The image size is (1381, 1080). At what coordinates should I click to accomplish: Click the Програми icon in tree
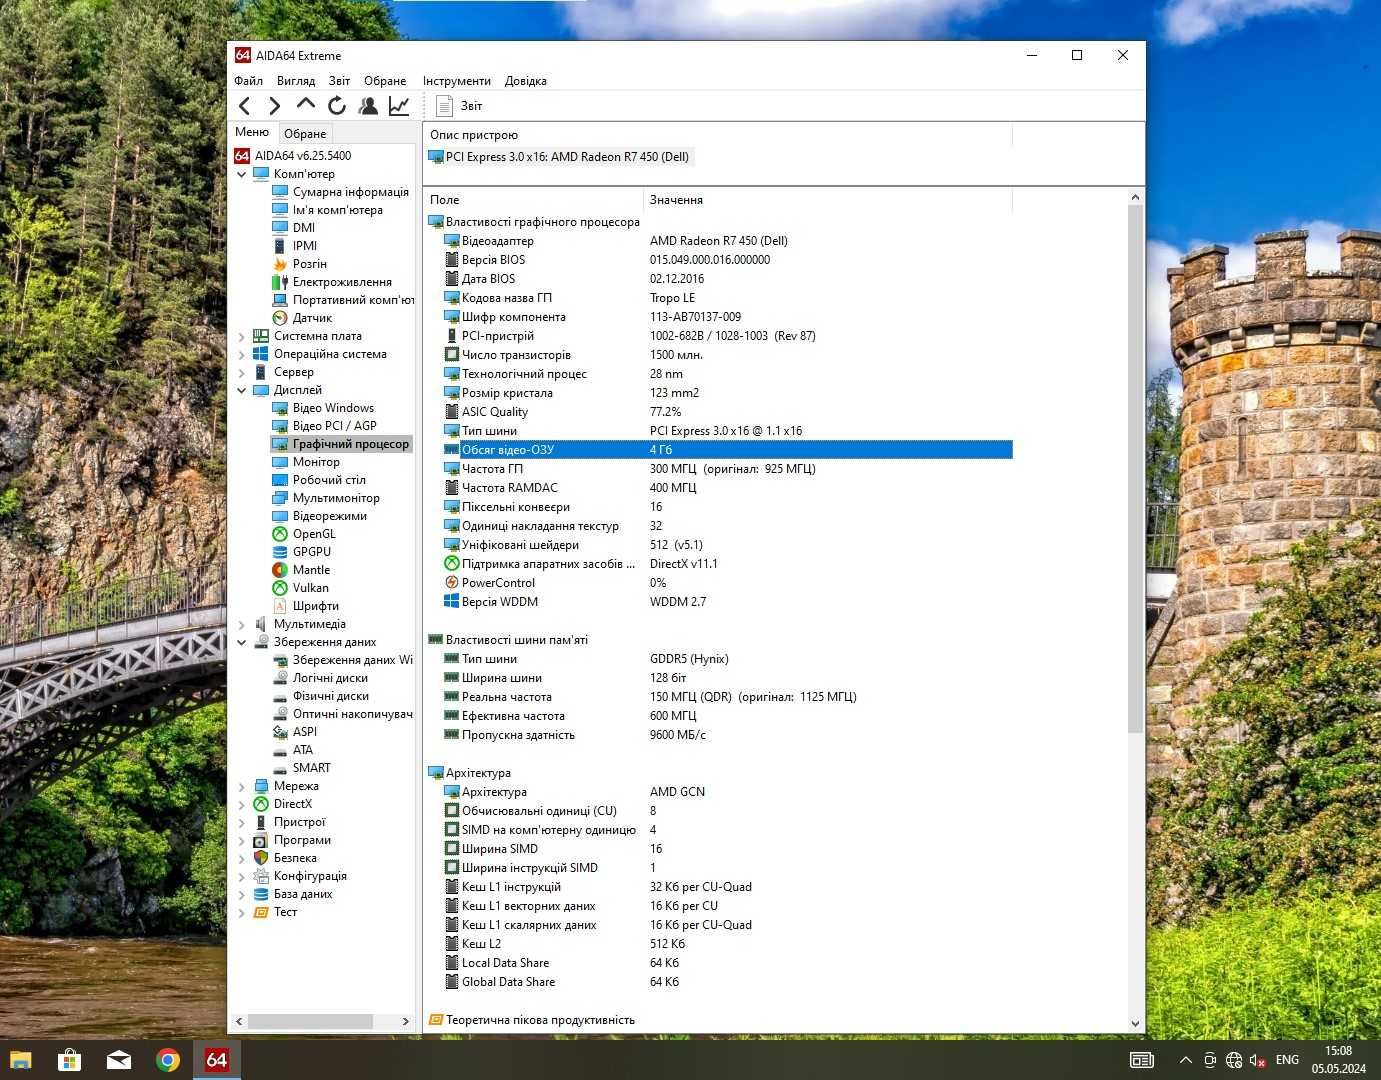(261, 840)
